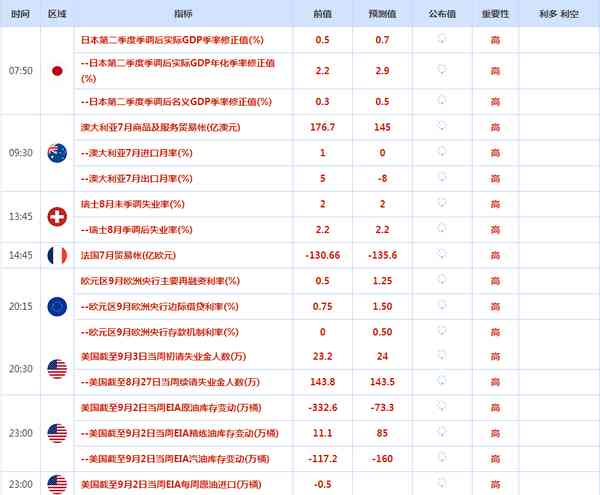
Task: Select the 13:45 time cell
Action: pos(21,217)
